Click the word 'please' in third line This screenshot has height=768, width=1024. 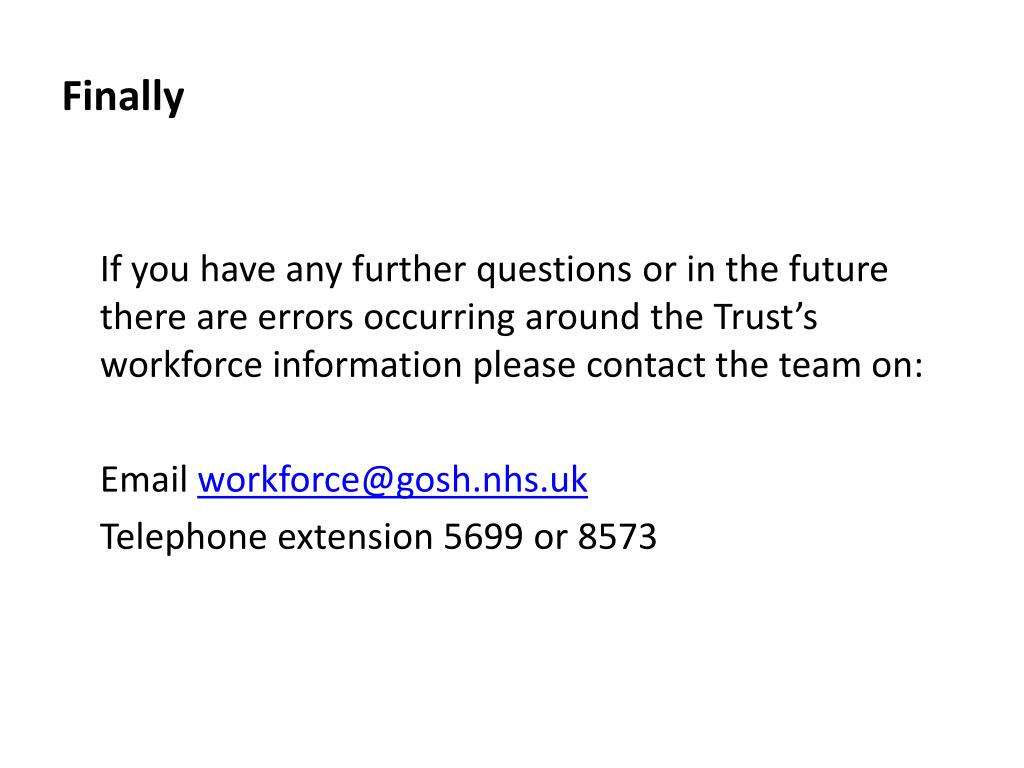click(524, 366)
